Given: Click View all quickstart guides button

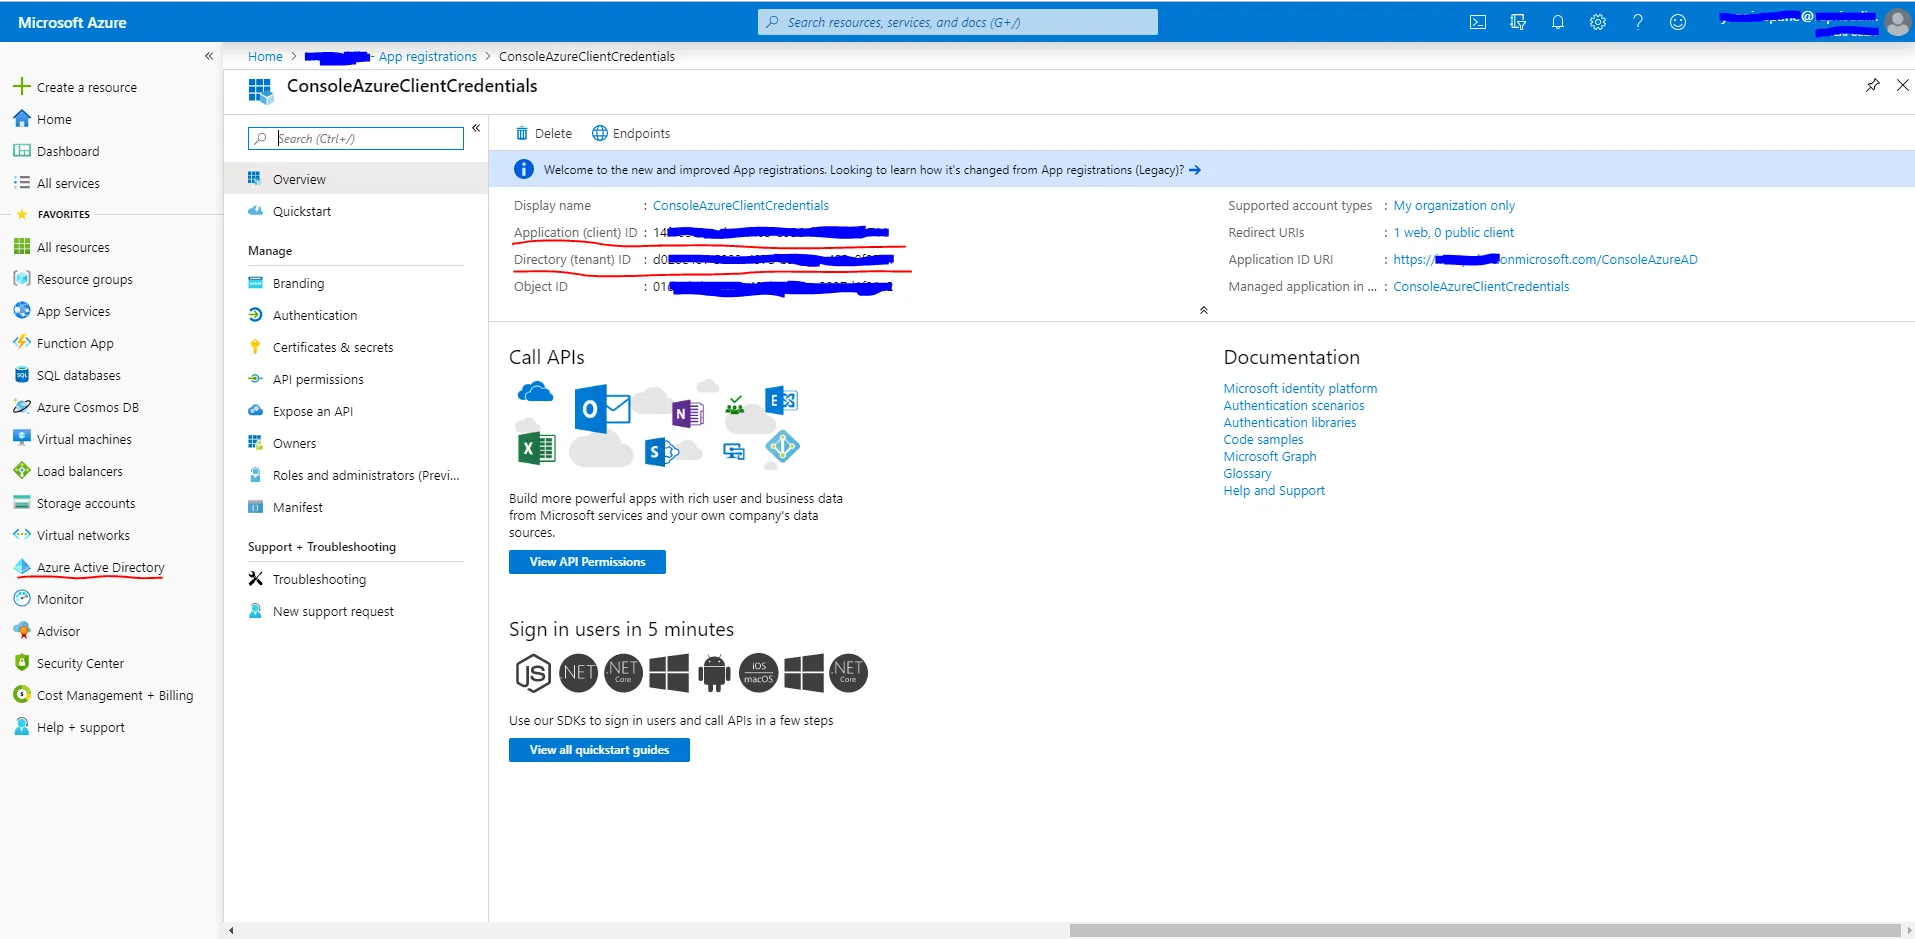Looking at the screenshot, I should point(599,750).
